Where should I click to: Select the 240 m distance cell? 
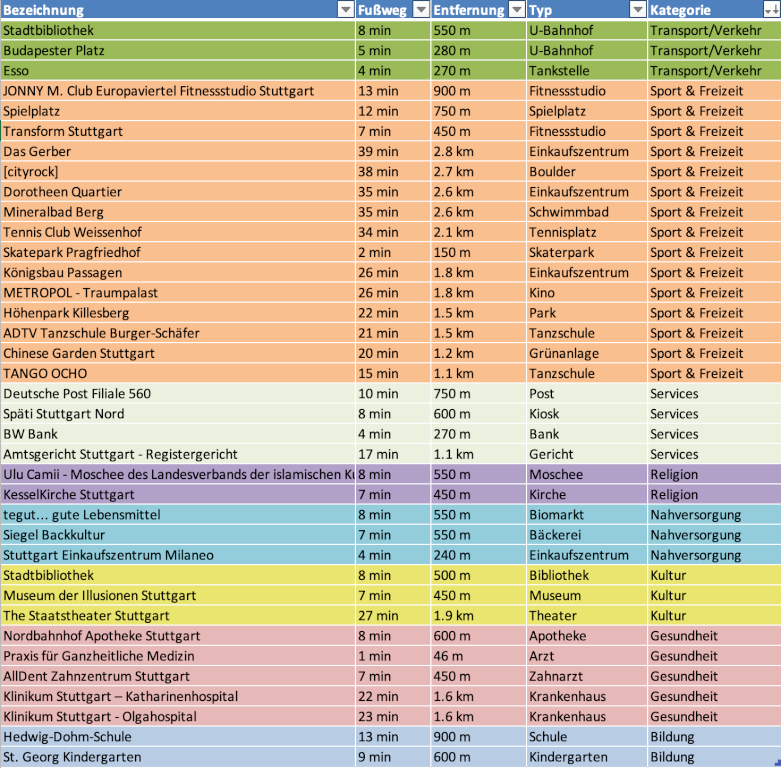[x=478, y=555]
